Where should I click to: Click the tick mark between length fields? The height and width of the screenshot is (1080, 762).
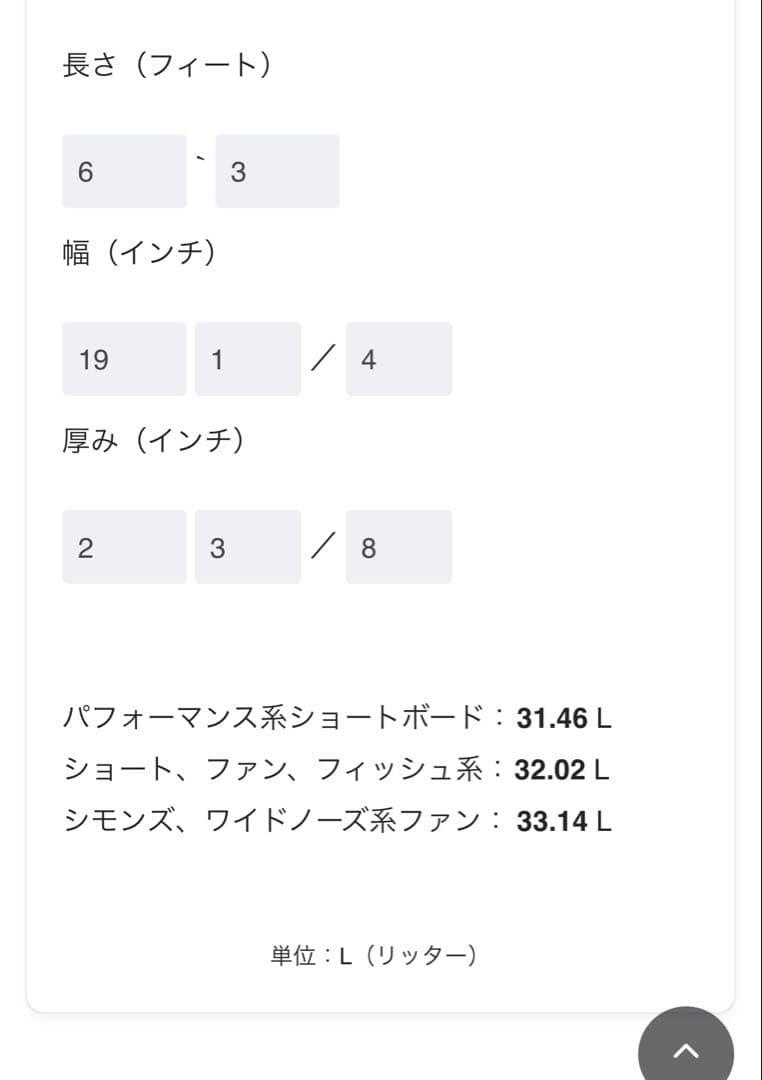click(201, 157)
